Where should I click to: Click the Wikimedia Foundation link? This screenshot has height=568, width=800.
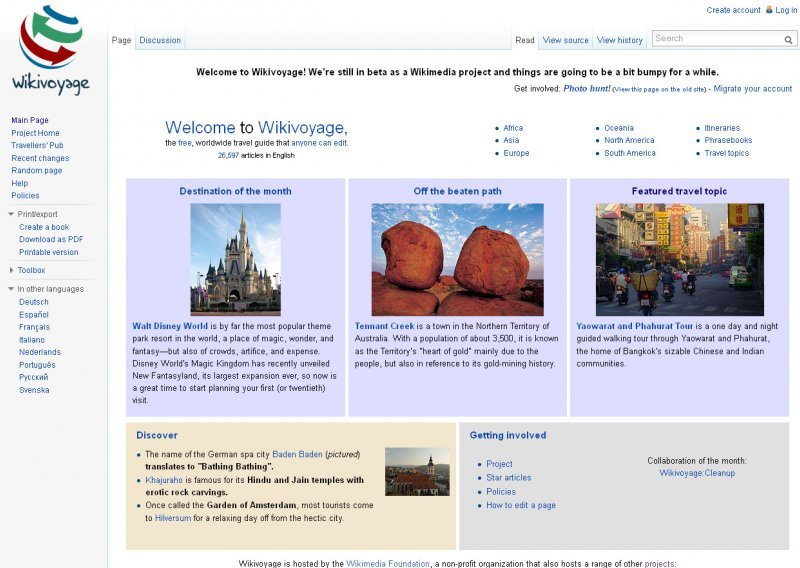(388, 563)
